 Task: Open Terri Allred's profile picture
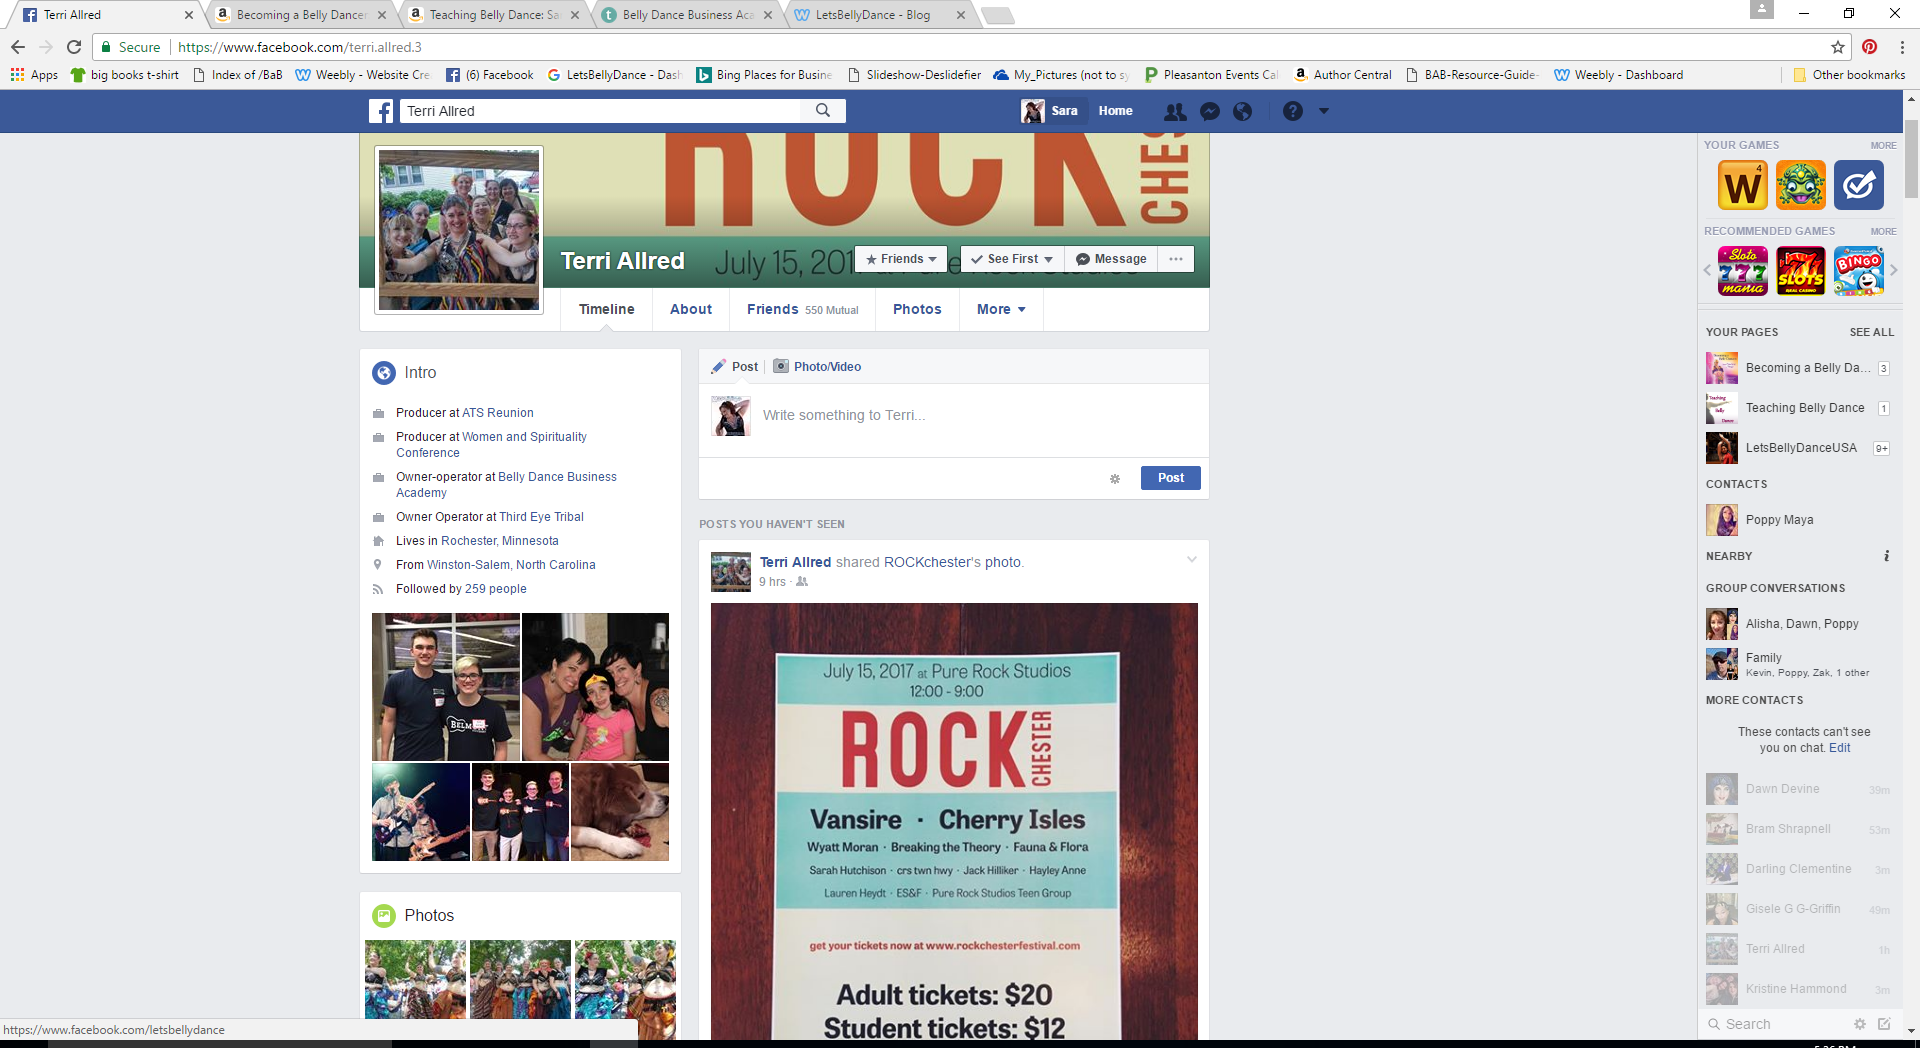click(459, 230)
